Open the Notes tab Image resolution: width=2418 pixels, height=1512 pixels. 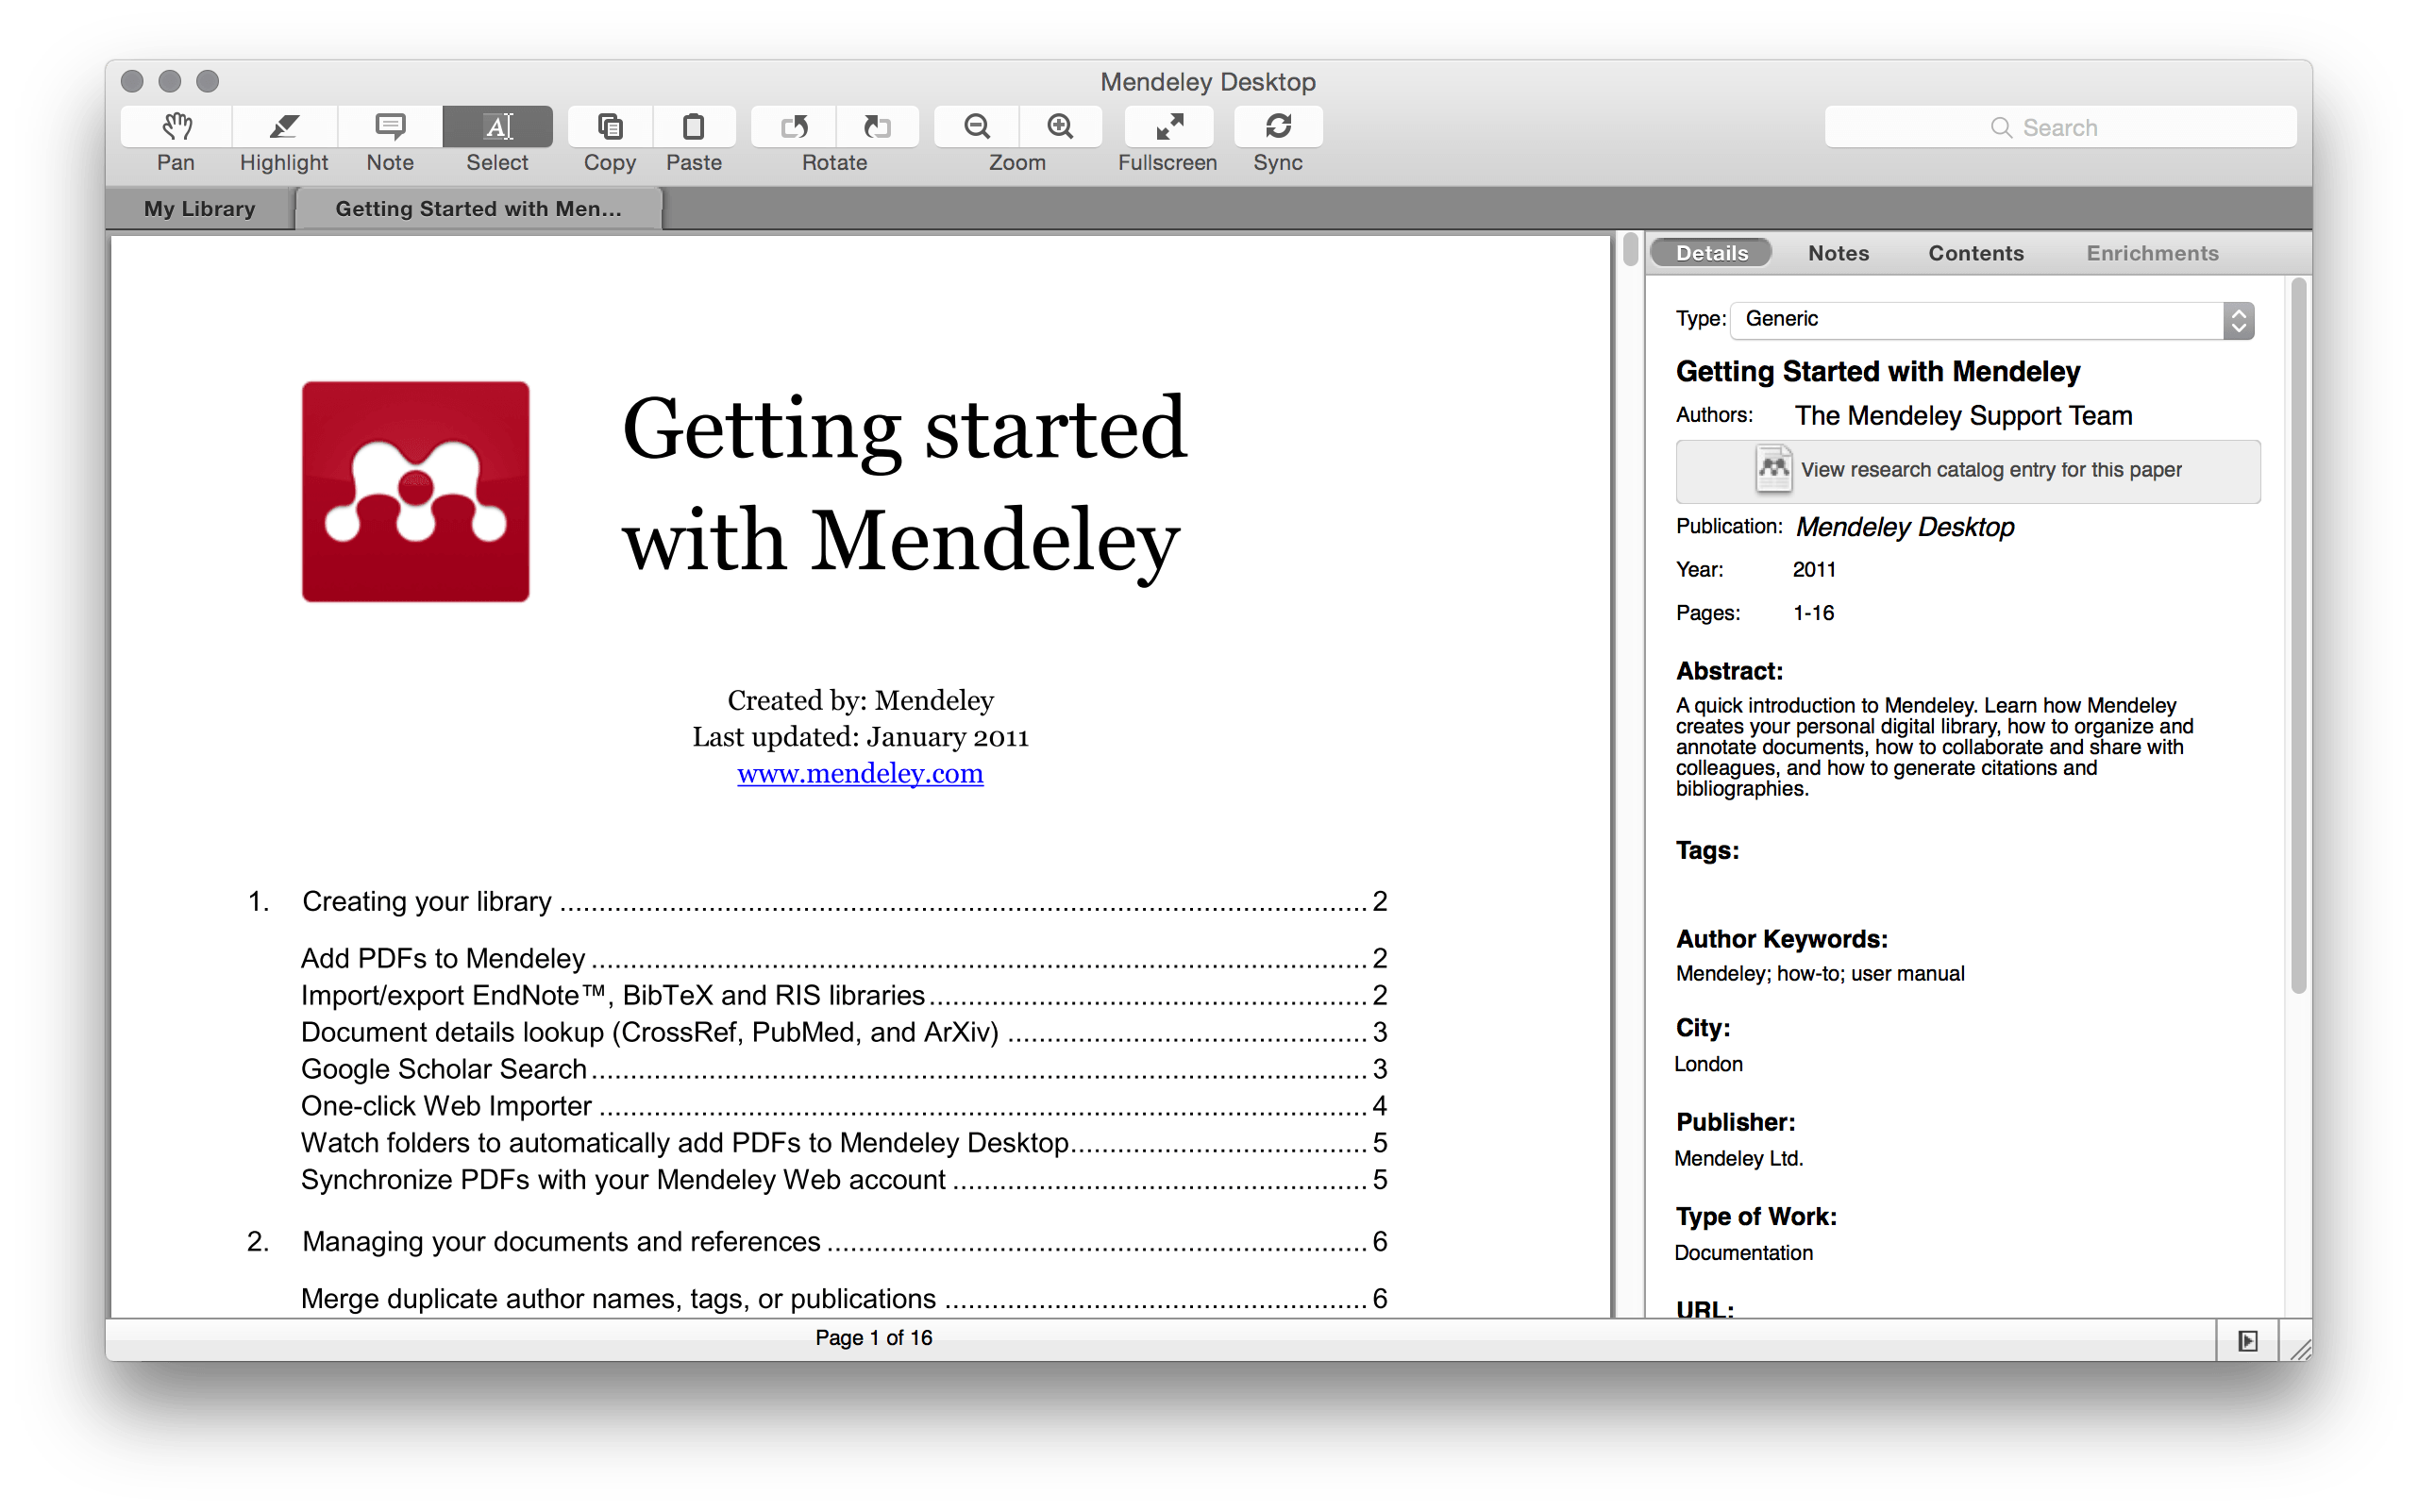click(1838, 253)
